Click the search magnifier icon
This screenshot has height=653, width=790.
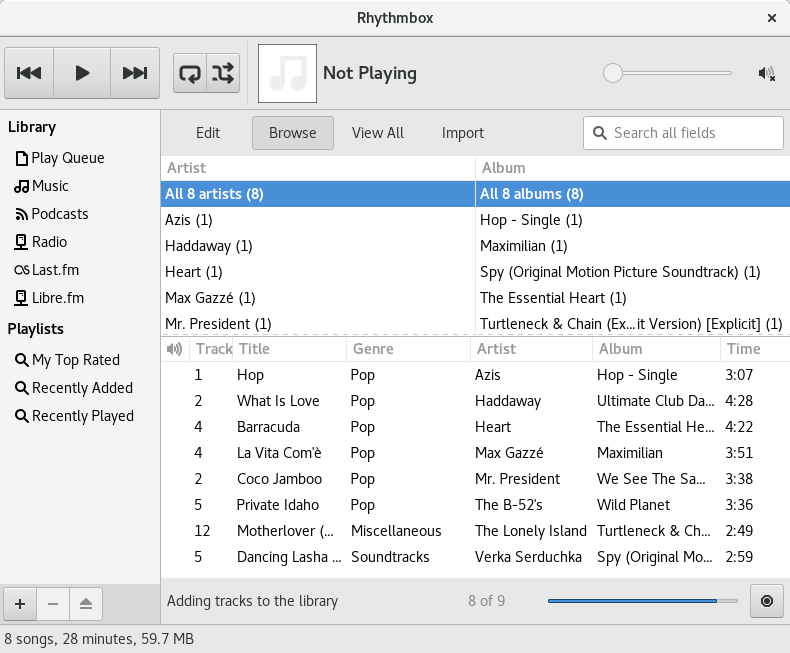[x=600, y=133]
